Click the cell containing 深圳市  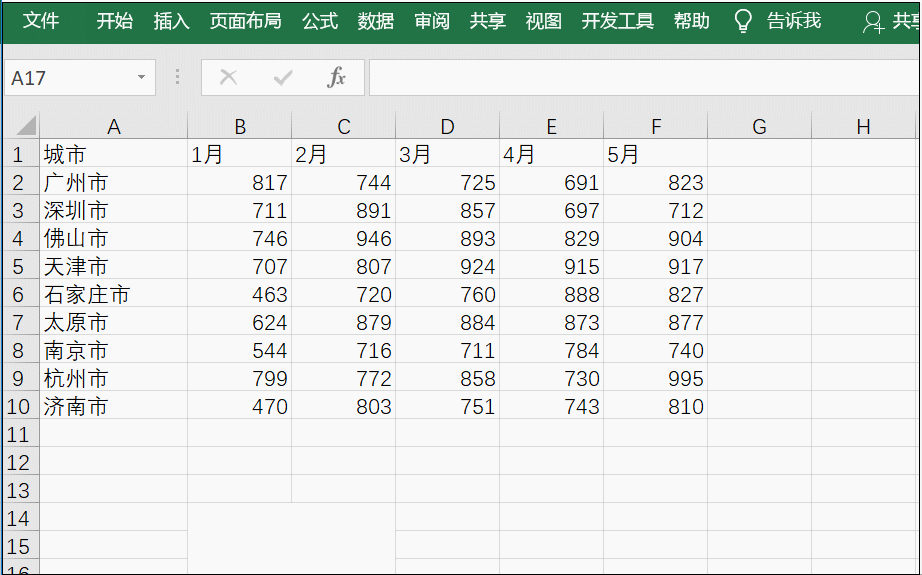tap(113, 210)
